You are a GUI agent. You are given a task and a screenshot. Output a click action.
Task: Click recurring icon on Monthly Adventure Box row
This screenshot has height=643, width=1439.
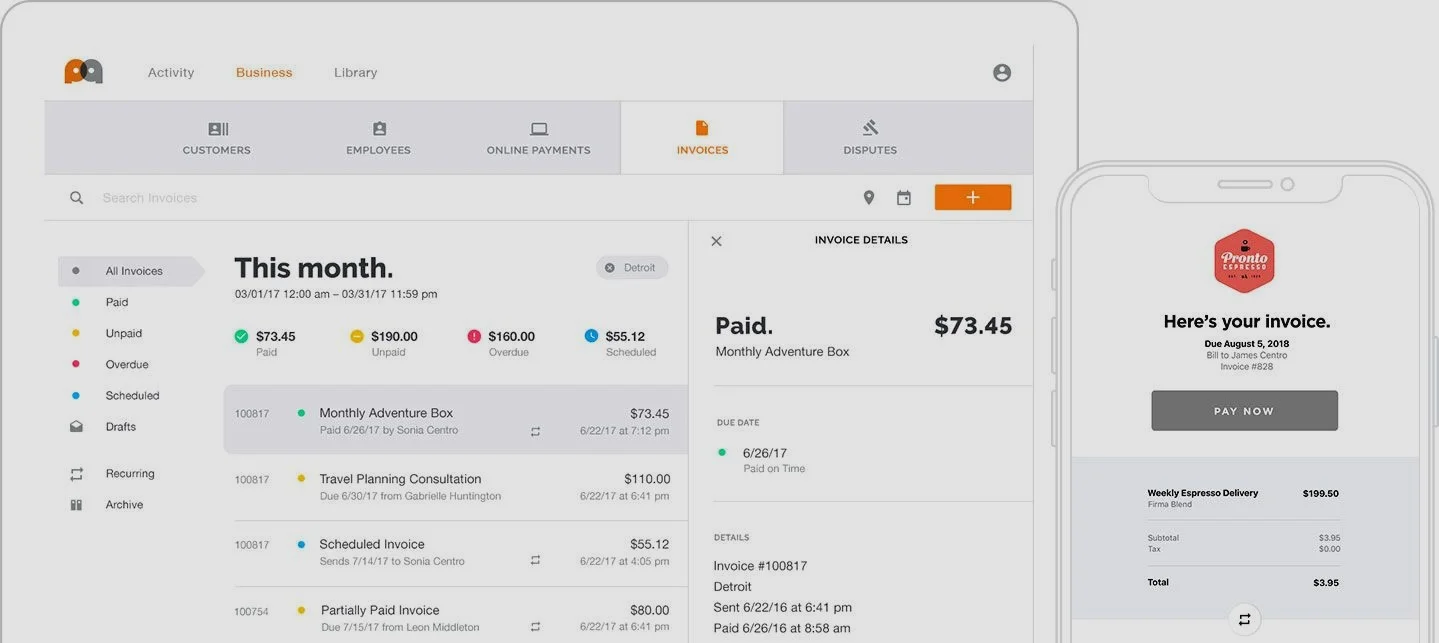coord(535,431)
